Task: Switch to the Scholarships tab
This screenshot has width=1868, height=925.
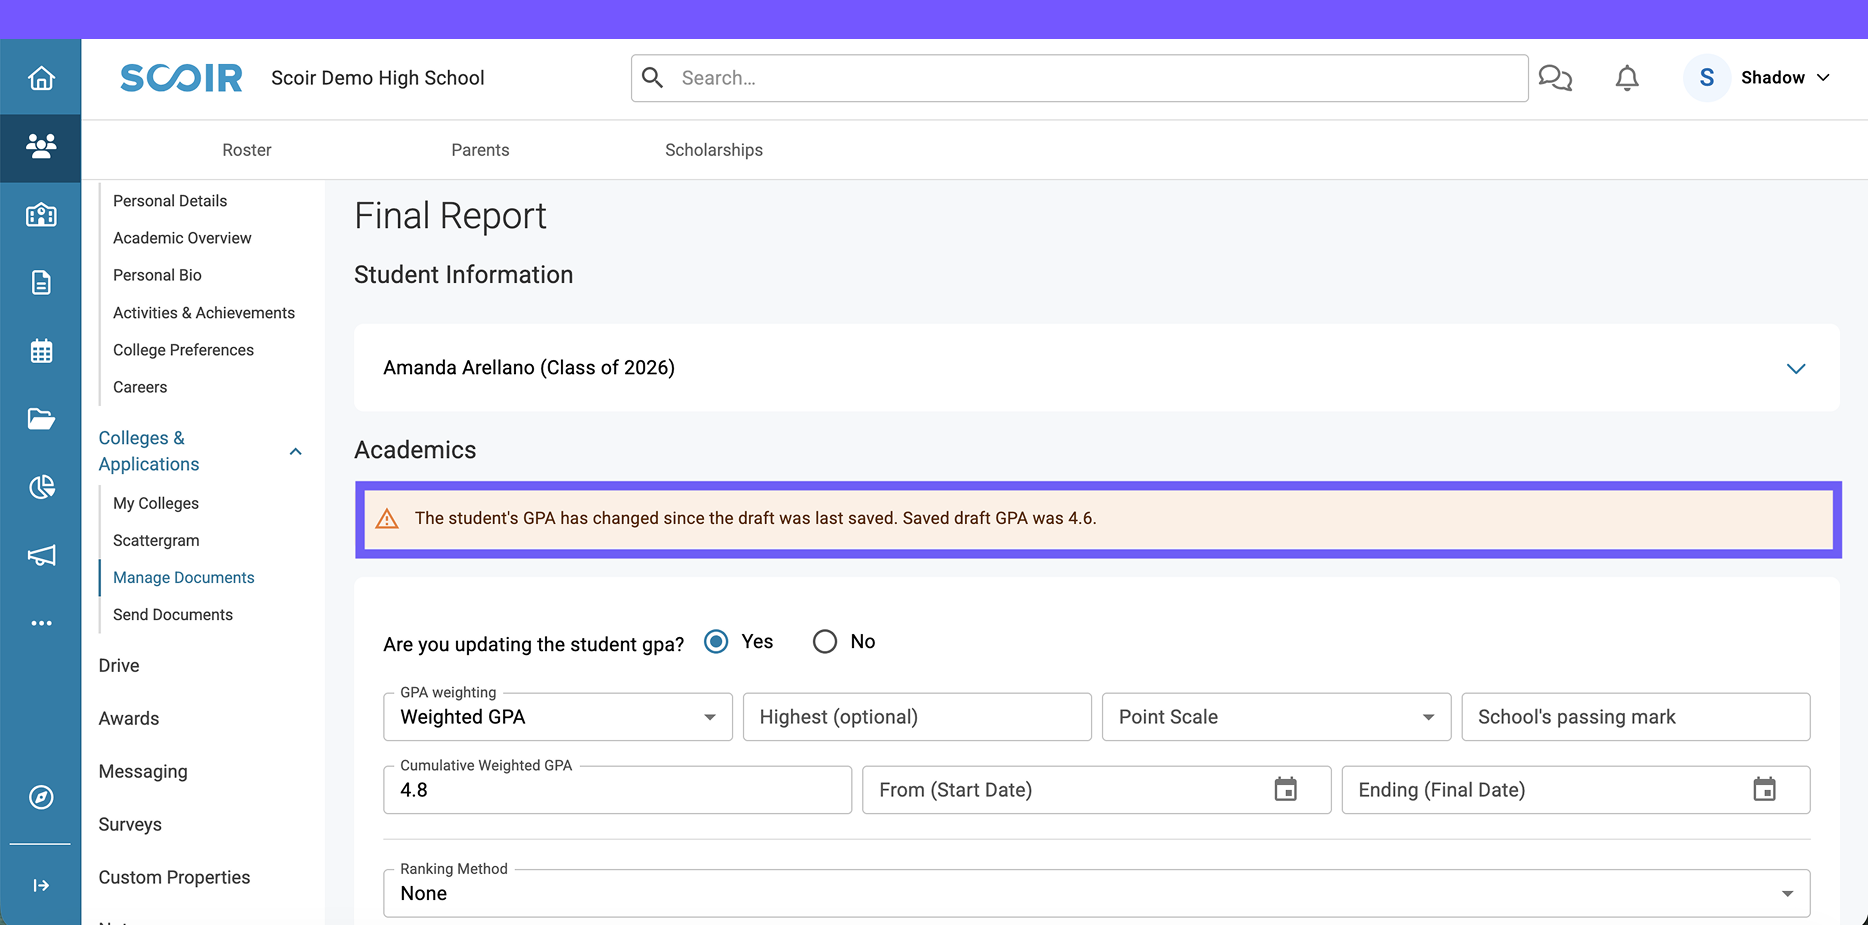Action: point(713,150)
